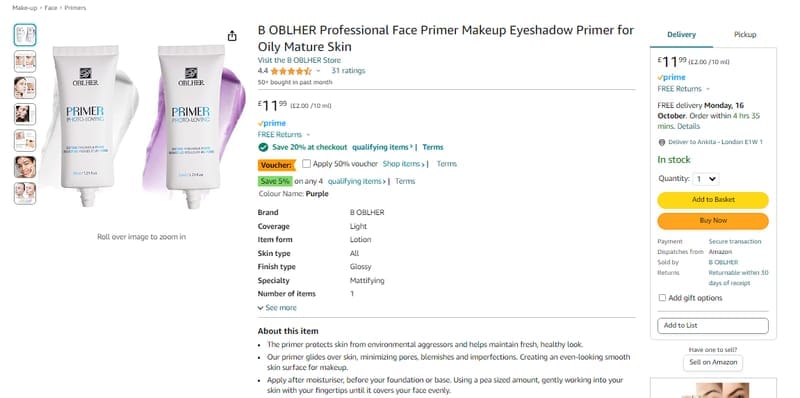This screenshot has height=398, width=800.
Task: Click the Buy Now button
Action: (713, 221)
